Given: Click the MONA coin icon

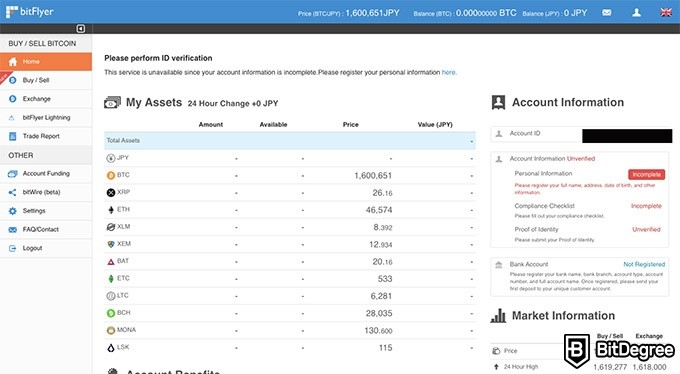Looking at the screenshot, I should 111,330.
